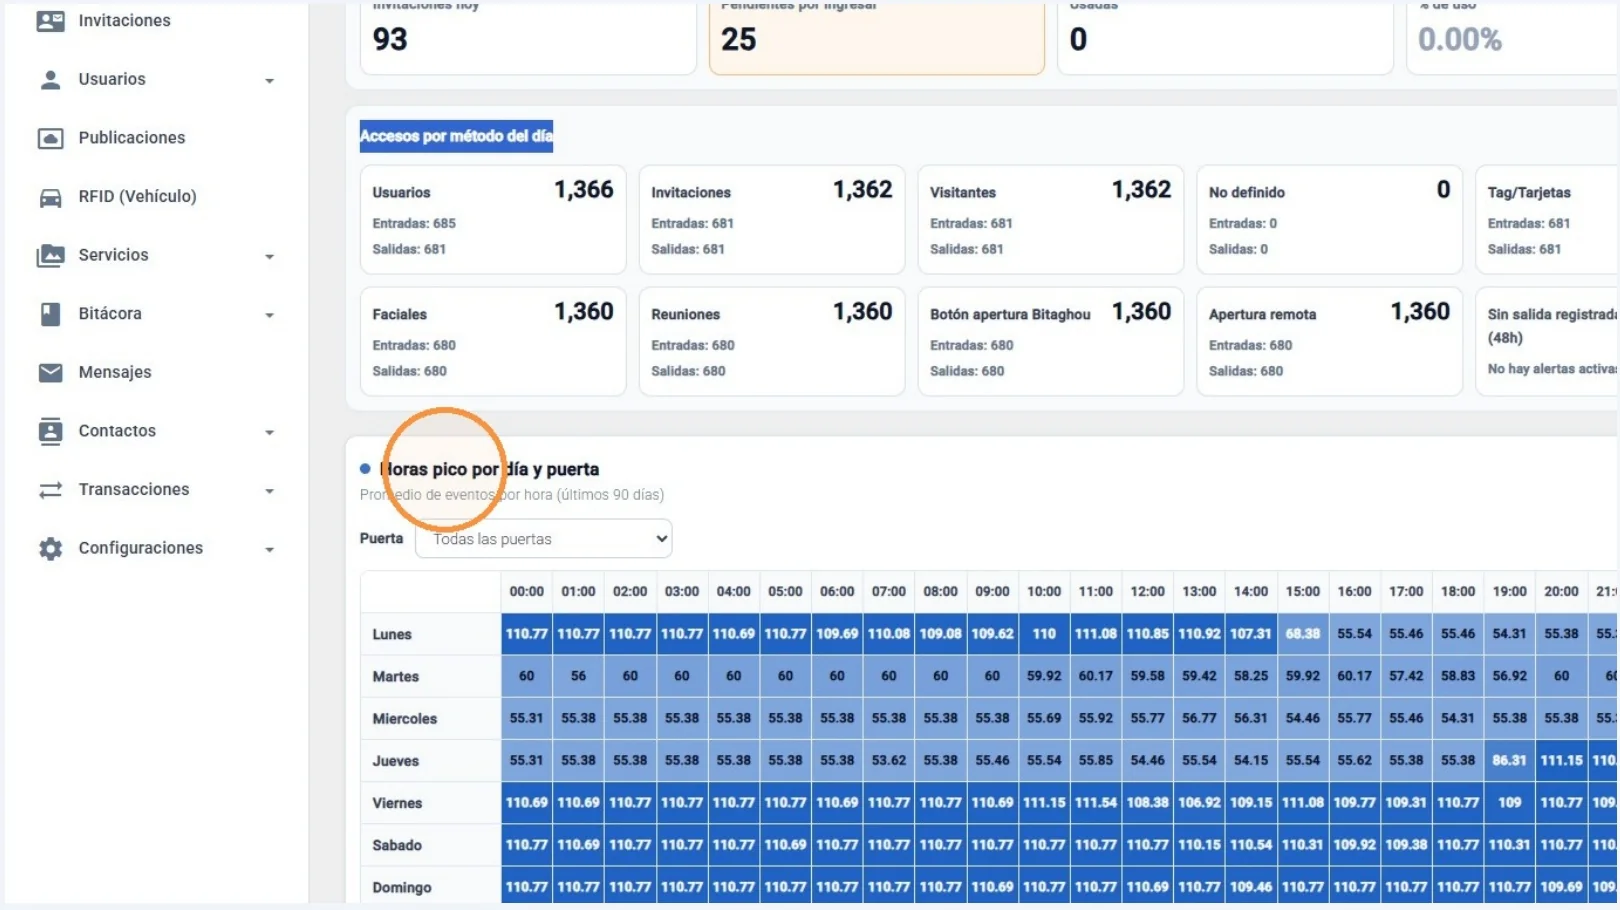Open Mensajes in the sidebar
The width and height of the screenshot is (1620, 910).
115,373
